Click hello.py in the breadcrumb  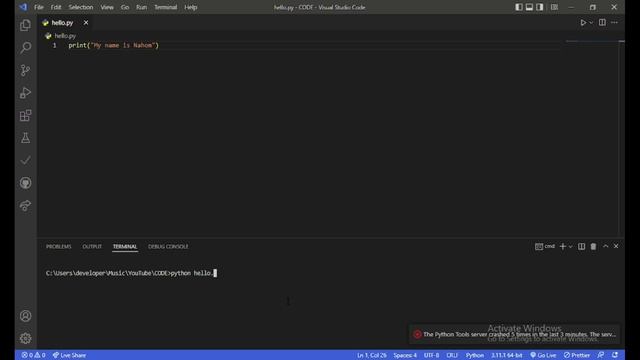(65, 36)
